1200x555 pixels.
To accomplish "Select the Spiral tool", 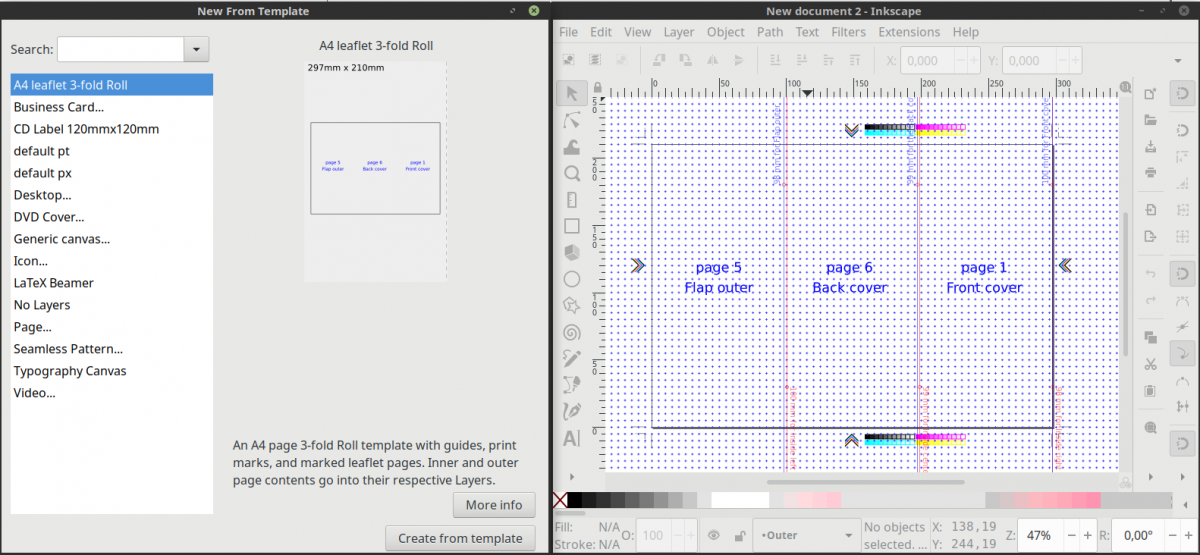I will (572, 332).
